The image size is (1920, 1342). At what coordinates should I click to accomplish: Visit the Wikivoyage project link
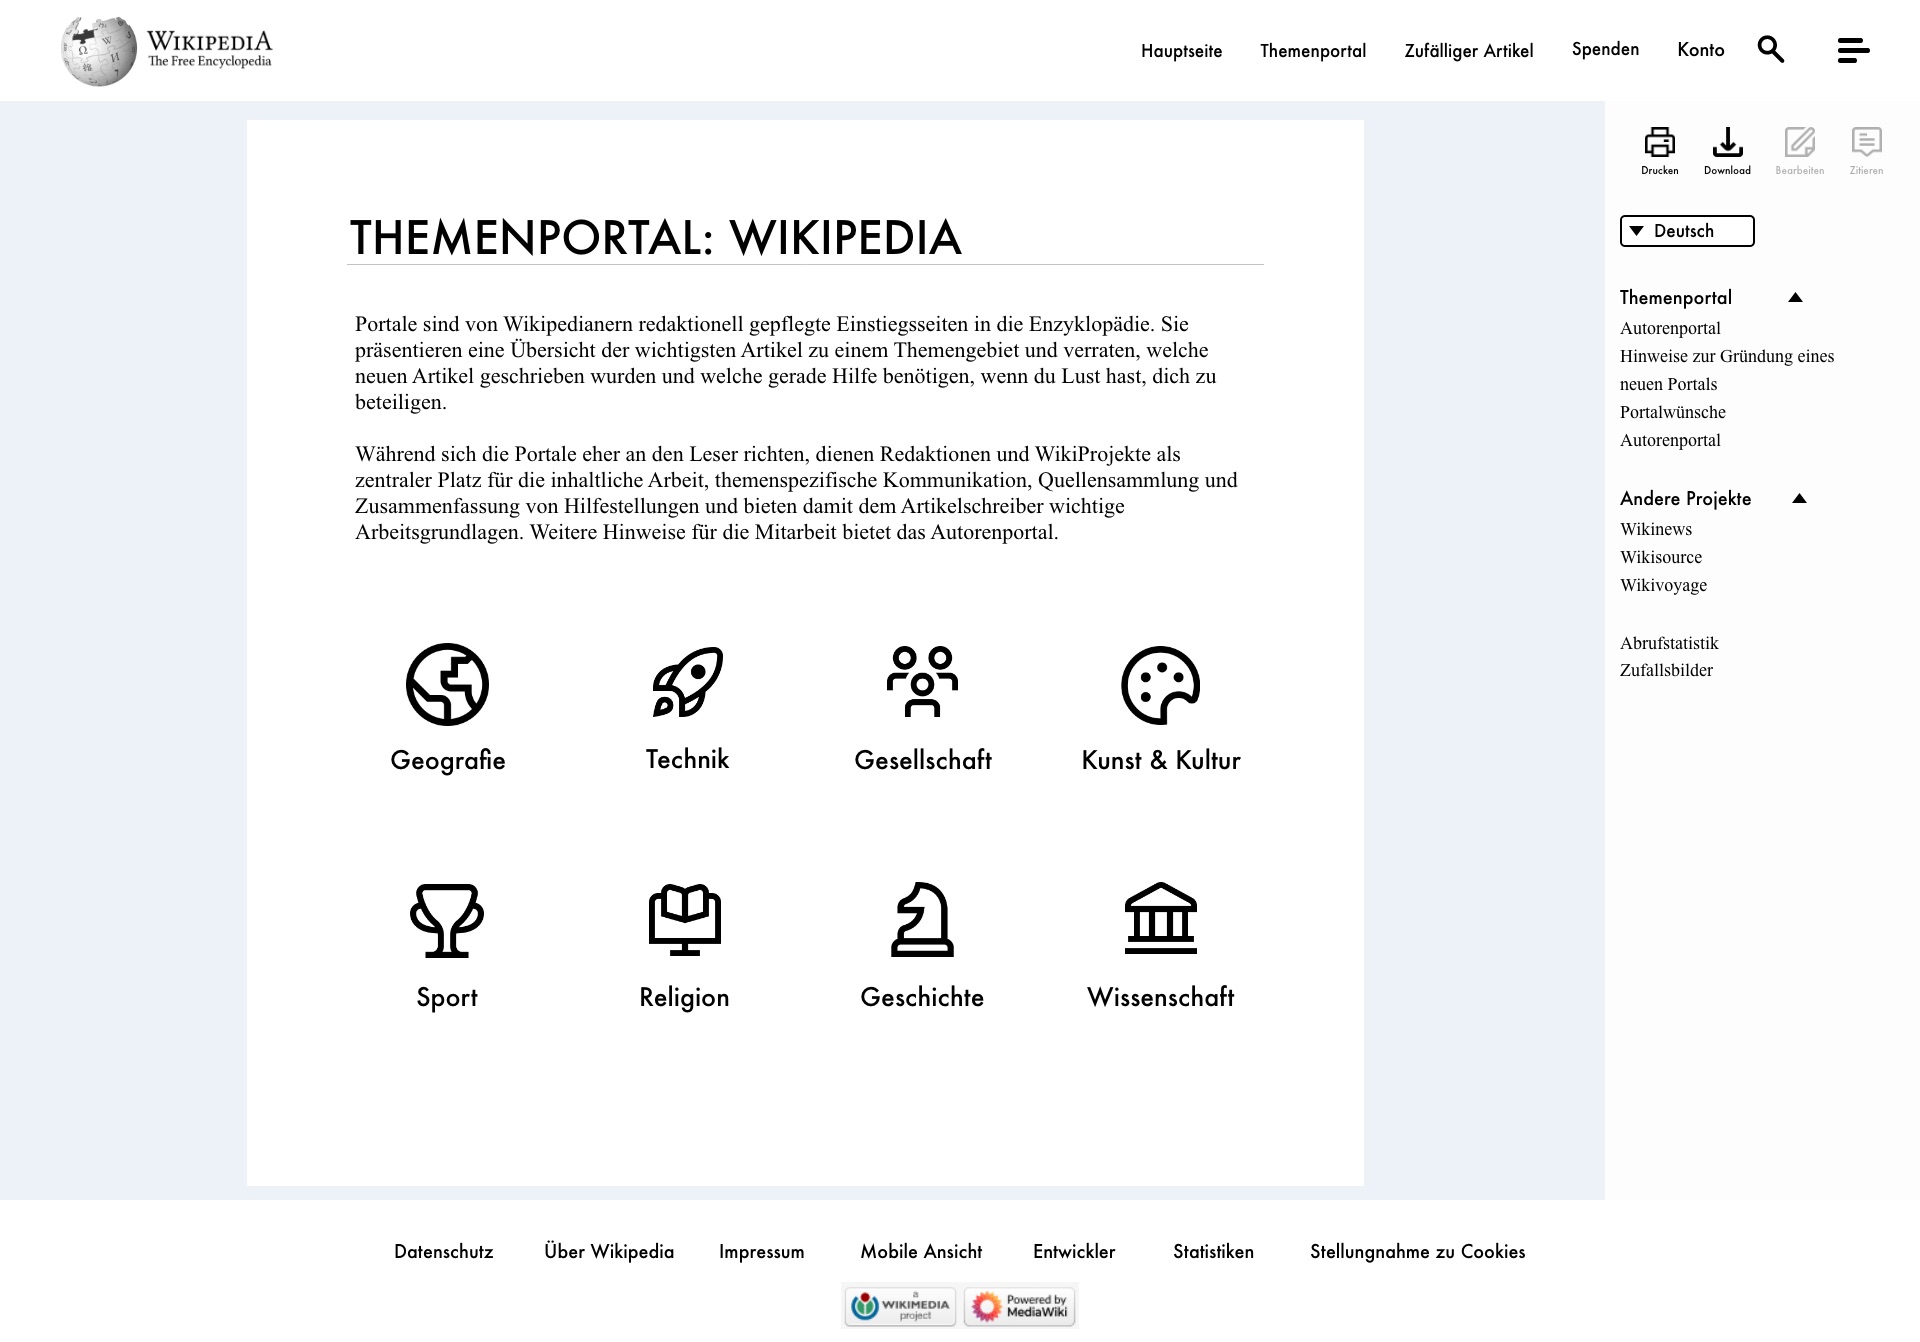tap(1663, 585)
